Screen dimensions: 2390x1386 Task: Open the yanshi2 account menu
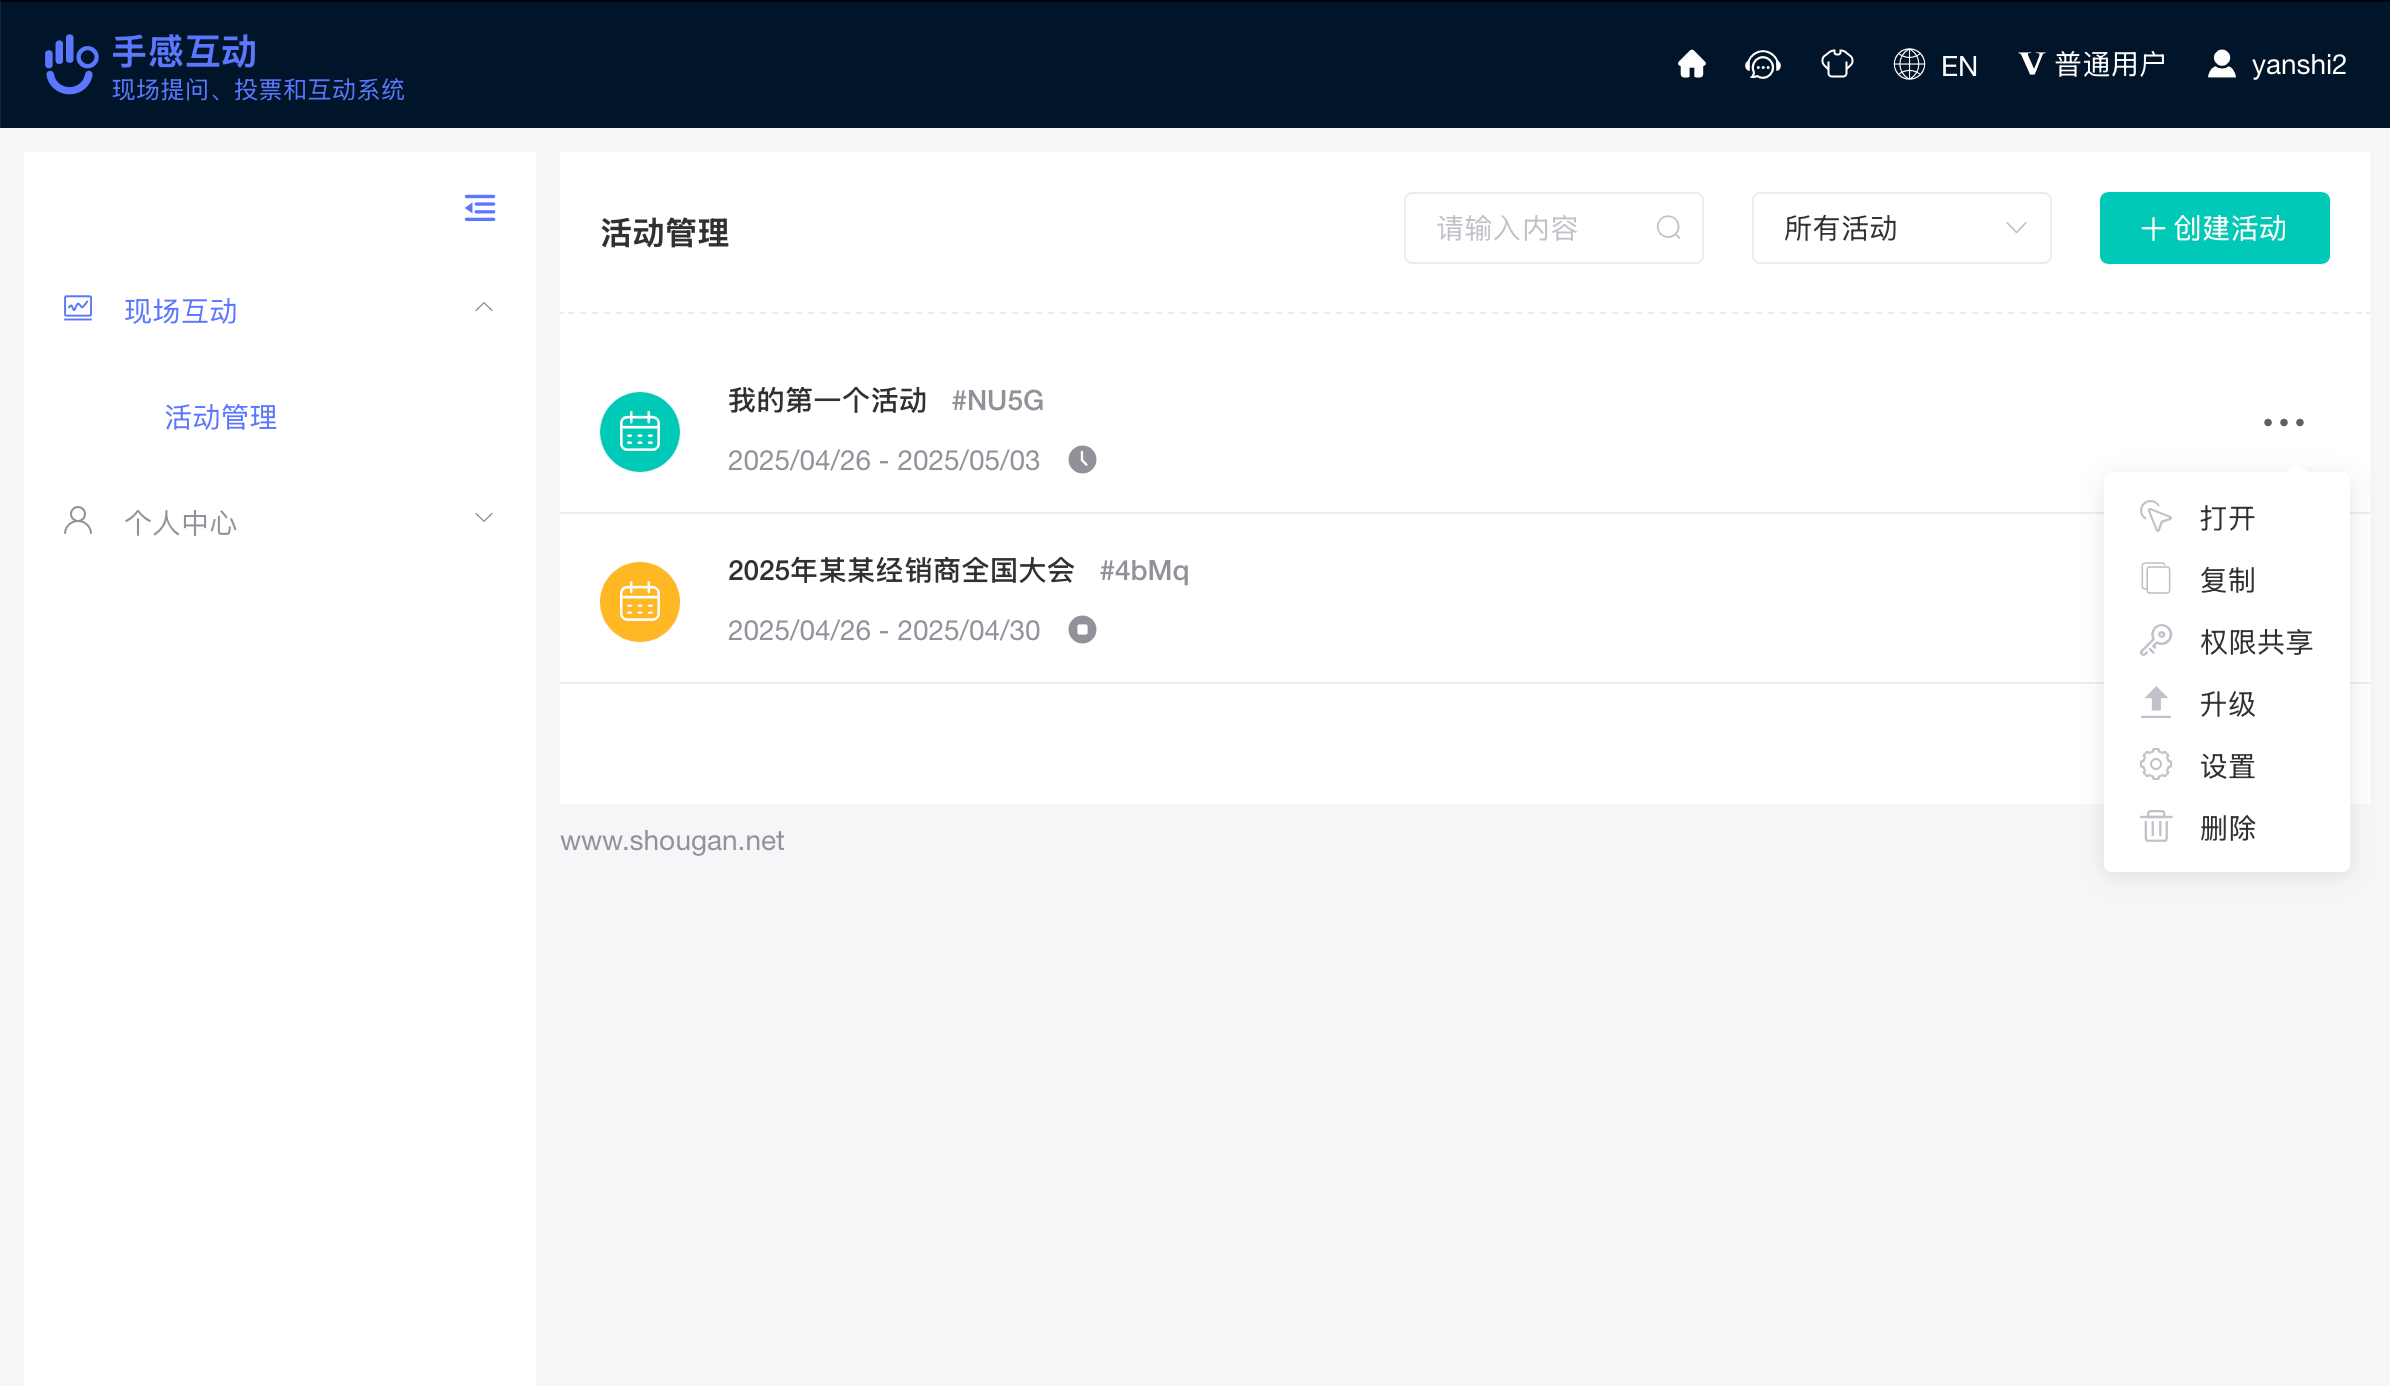(x=2298, y=65)
